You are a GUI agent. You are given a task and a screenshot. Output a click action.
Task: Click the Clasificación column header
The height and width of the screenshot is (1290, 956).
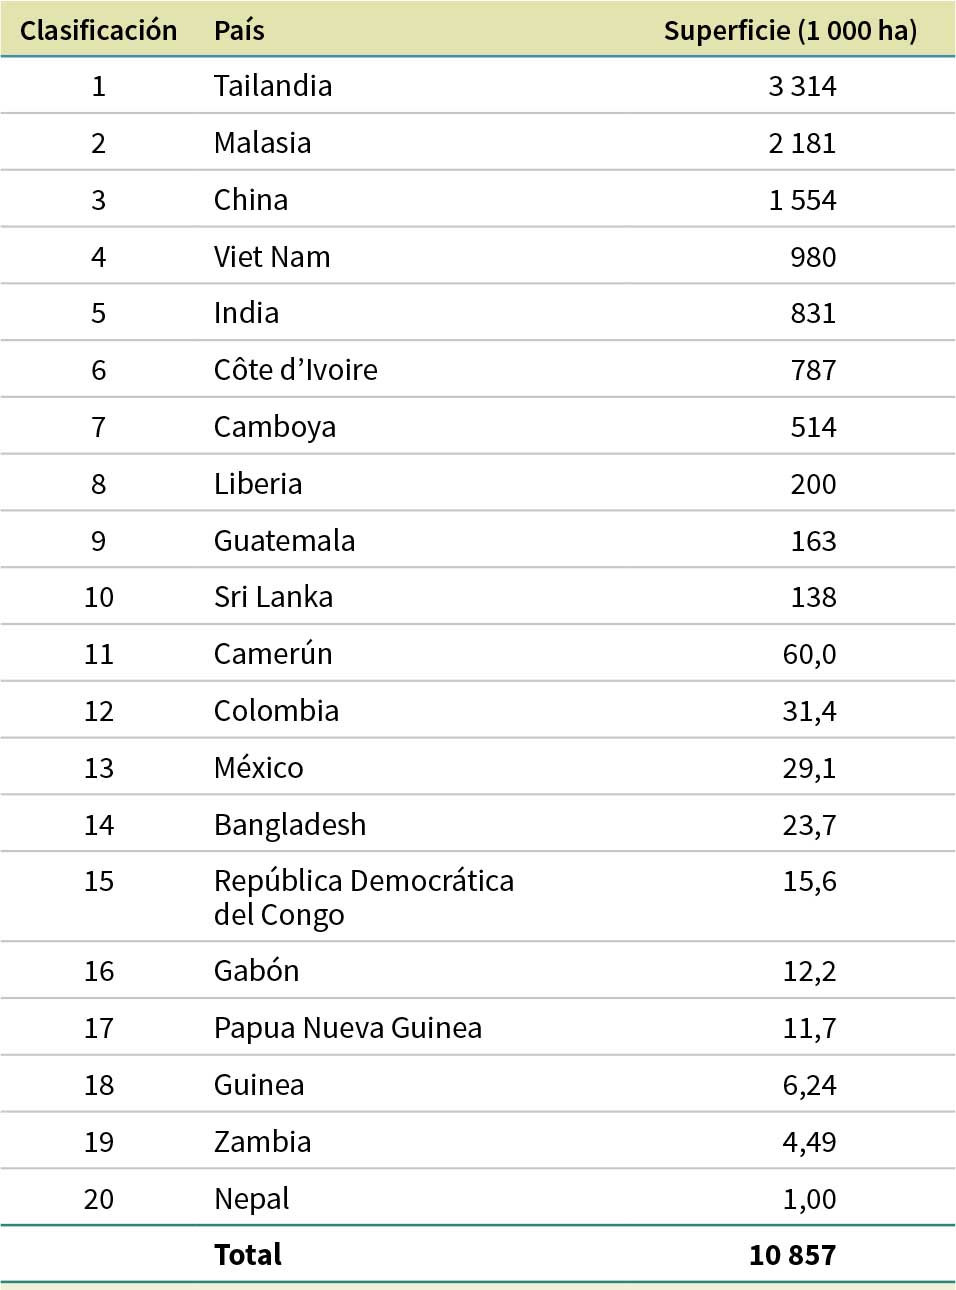click(x=98, y=30)
